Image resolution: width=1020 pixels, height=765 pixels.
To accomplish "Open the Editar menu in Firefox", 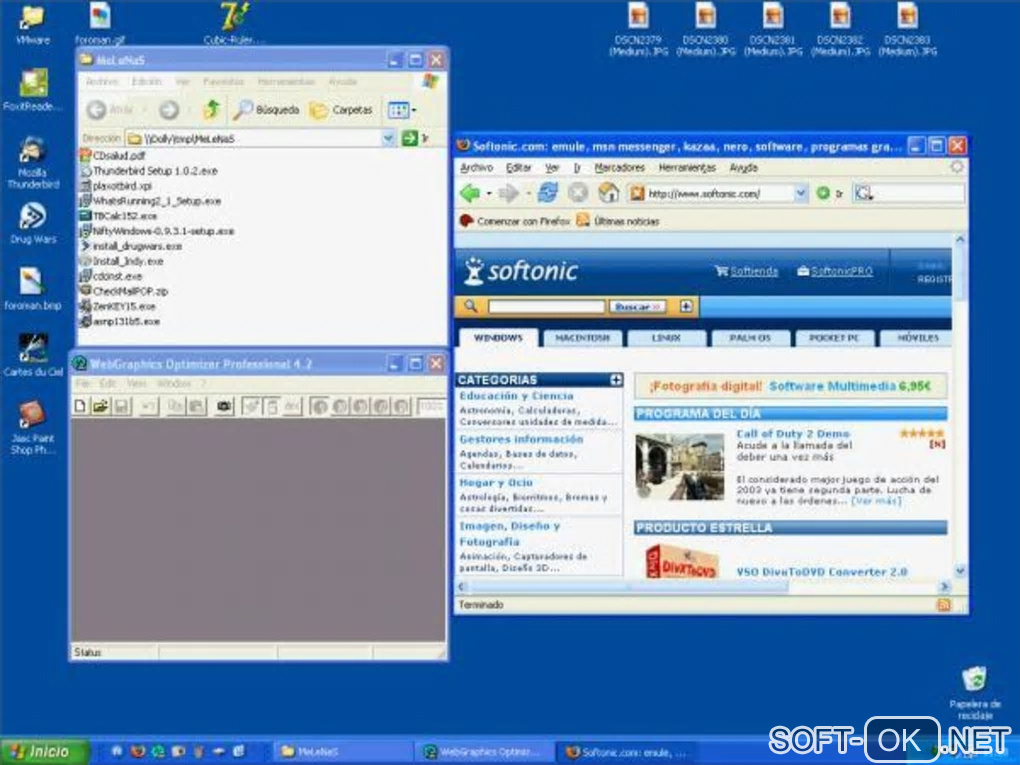I will tap(518, 167).
